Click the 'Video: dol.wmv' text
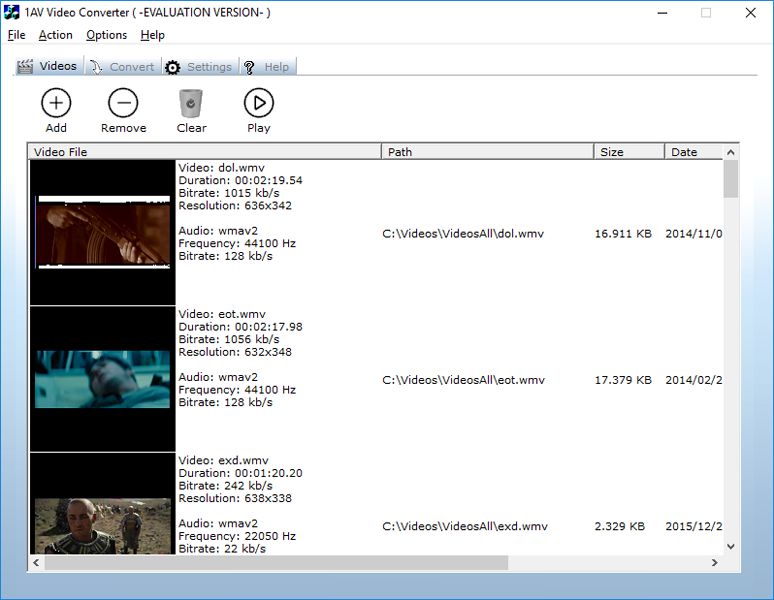Viewport: 774px width, 600px height. pos(221,168)
